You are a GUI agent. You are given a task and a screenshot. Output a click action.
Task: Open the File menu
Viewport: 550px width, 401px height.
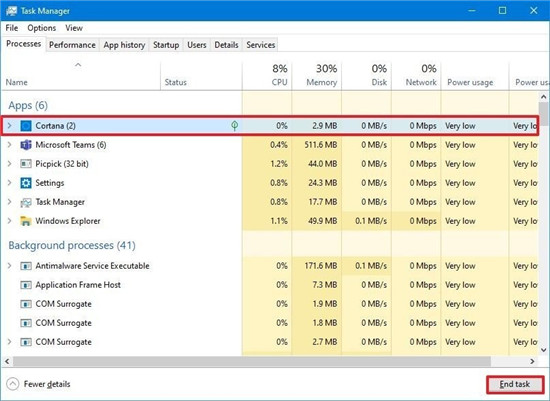point(12,28)
